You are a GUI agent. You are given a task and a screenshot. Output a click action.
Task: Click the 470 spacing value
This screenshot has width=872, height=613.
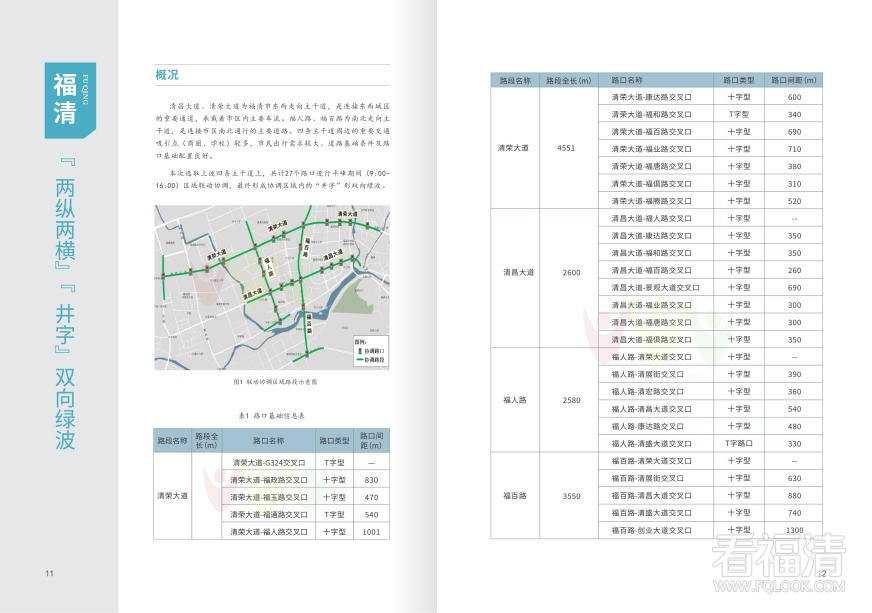[x=371, y=497]
